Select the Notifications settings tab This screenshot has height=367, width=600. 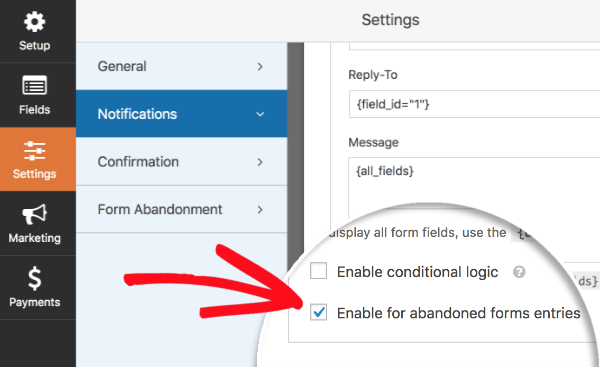pos(181,114)
